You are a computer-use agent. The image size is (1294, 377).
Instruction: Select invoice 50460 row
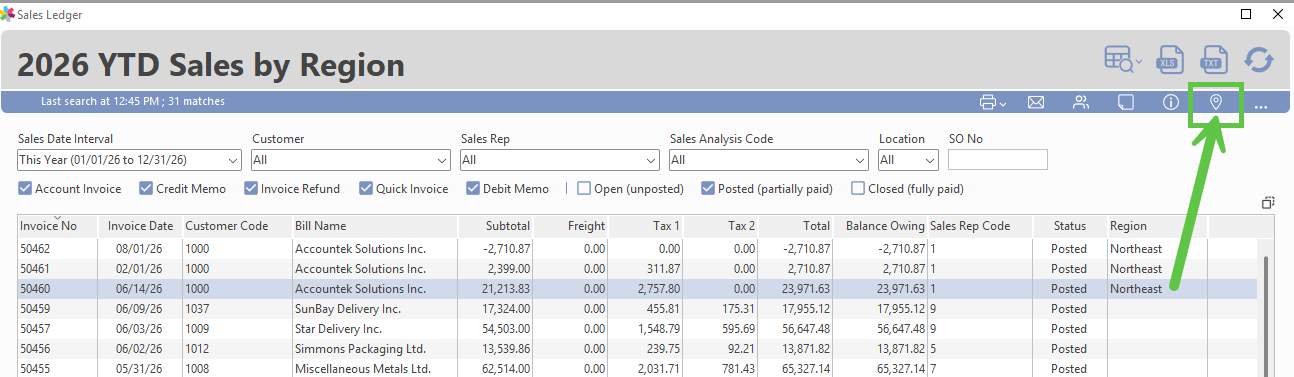click(x=637, y=288)
